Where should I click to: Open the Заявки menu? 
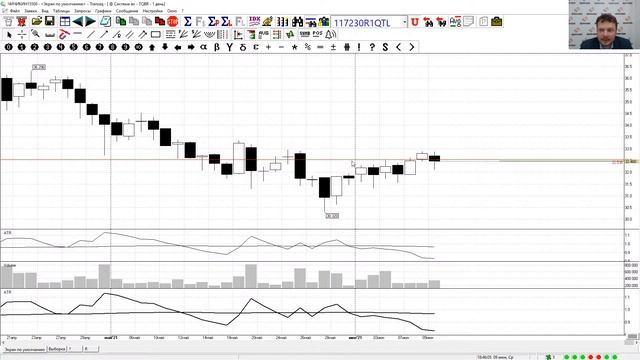pyautogui.click(x=31, y=11)
